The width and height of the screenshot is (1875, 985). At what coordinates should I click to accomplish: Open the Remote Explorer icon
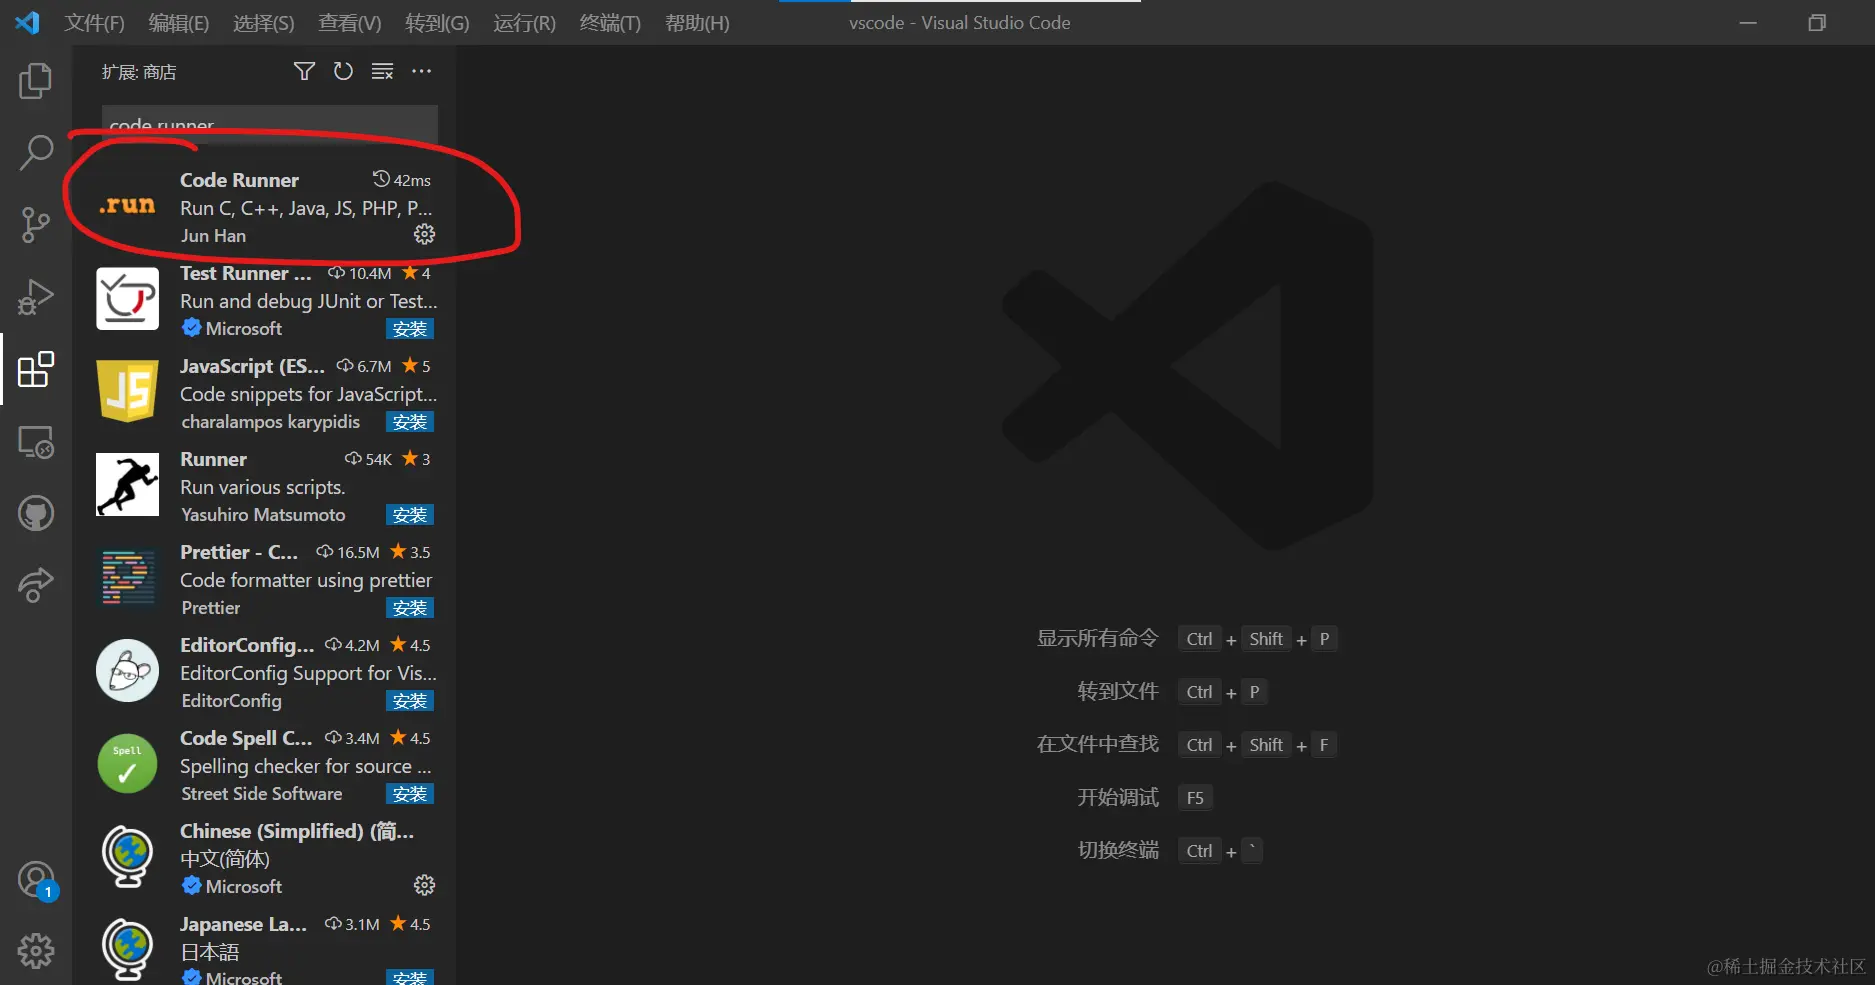point(36,441)
